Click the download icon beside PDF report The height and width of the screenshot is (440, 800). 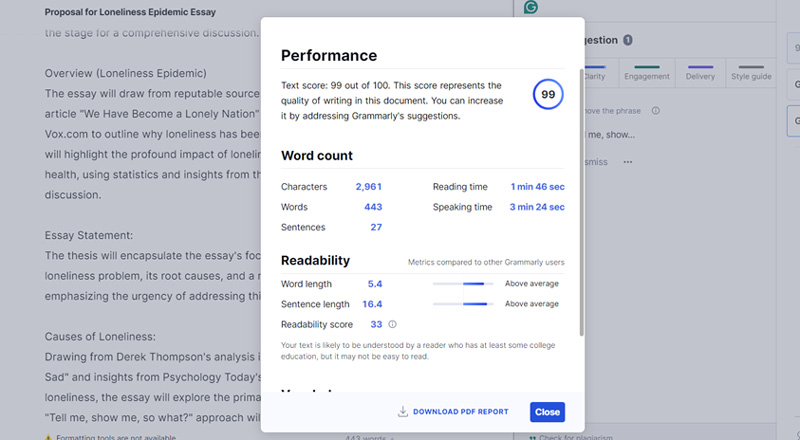coord(402,411)
